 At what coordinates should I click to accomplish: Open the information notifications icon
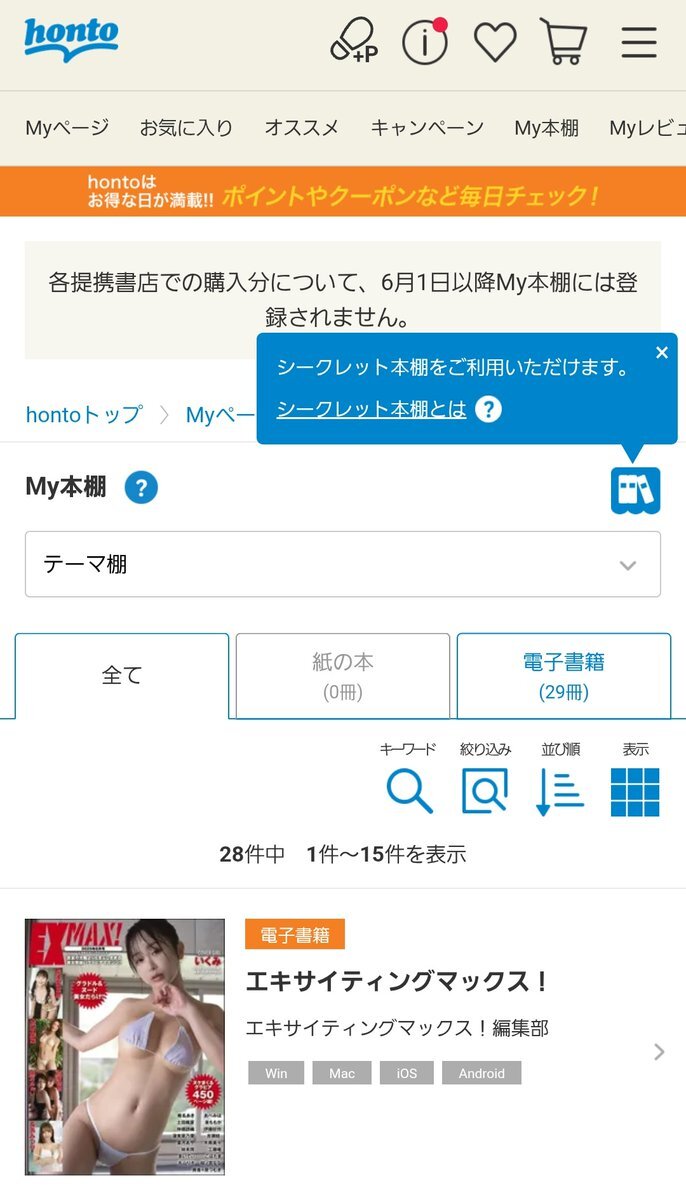pyautogui.click(x=425, y=41)
